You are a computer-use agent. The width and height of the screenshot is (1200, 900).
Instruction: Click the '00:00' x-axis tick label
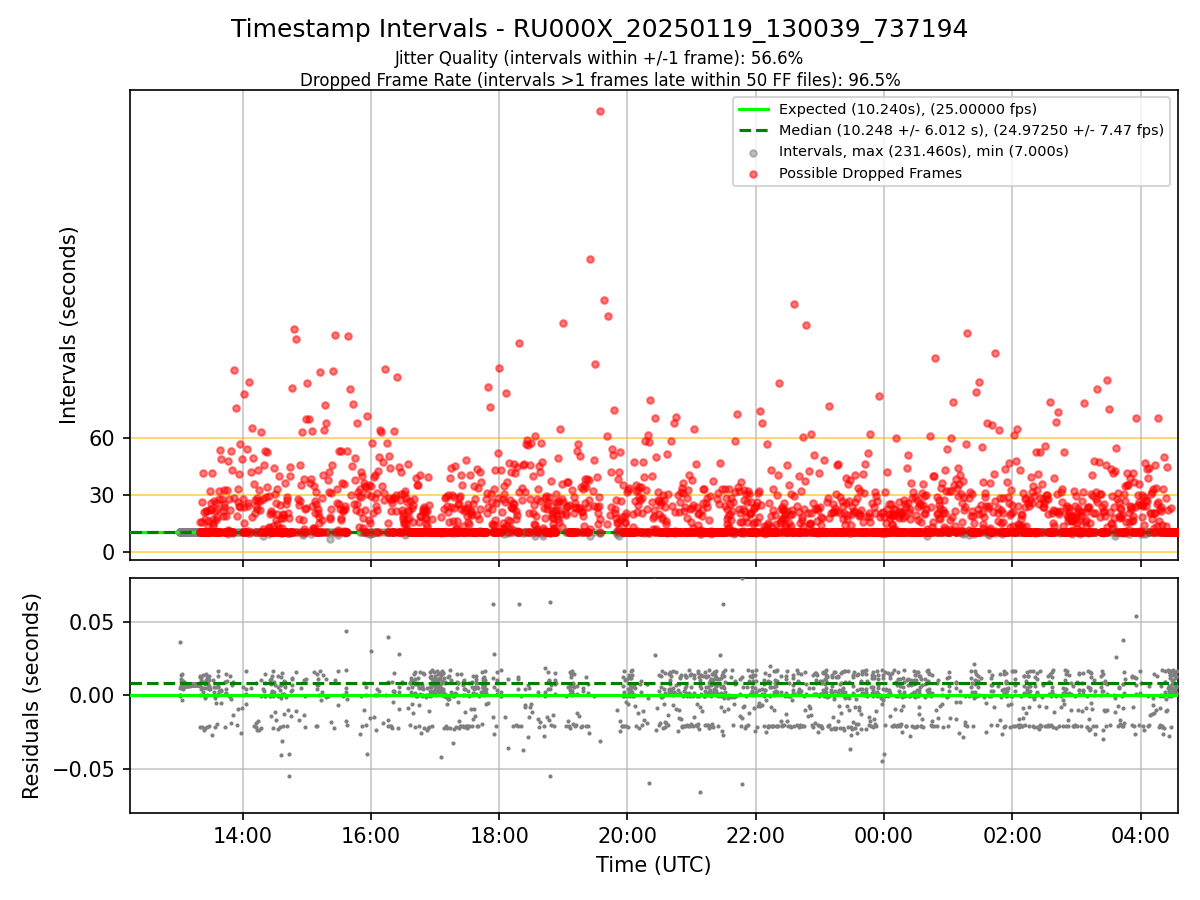(x=884, y=835)
